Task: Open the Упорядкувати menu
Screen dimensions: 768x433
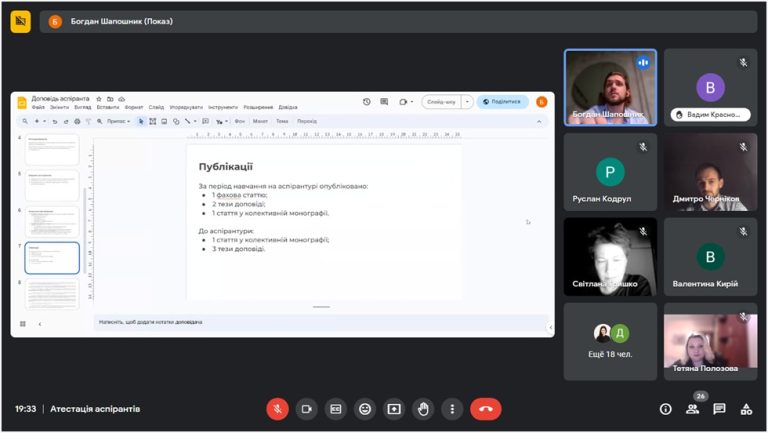Action: (186, 107)
